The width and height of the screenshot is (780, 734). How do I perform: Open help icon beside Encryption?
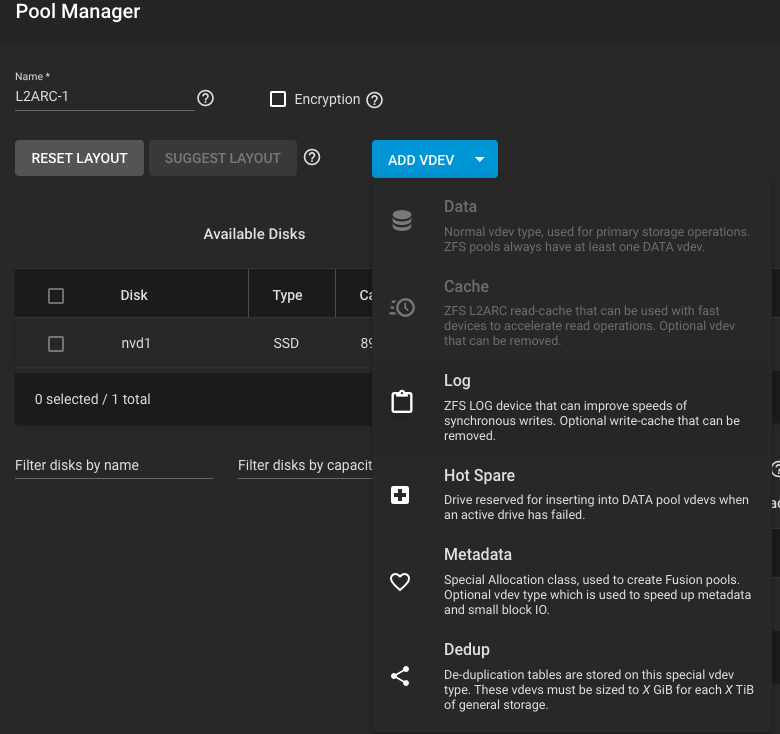(375, 100)
